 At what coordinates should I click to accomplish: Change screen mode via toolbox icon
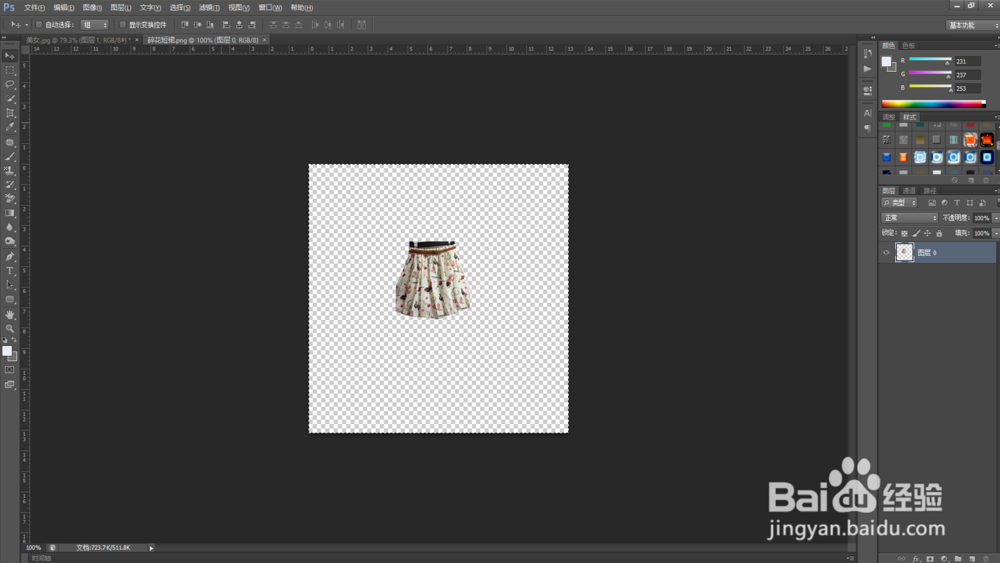(10, 384)
